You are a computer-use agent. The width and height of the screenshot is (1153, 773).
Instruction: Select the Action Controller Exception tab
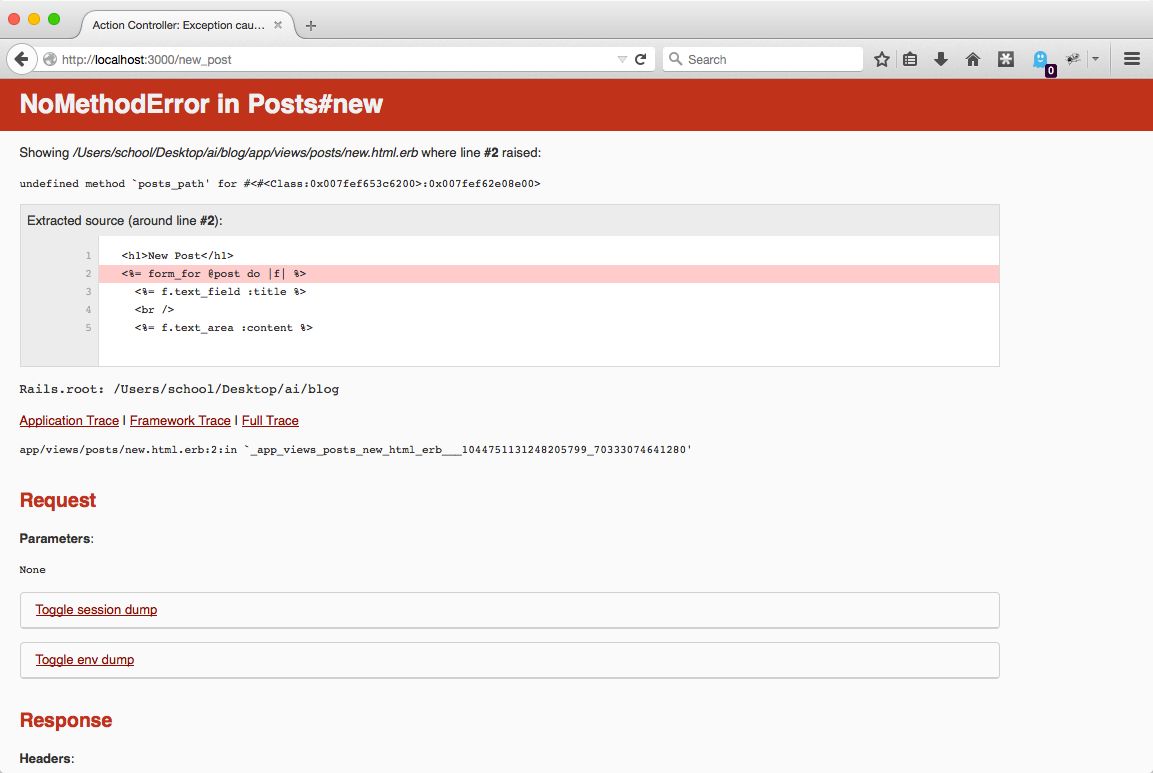[x=180, y=25]
